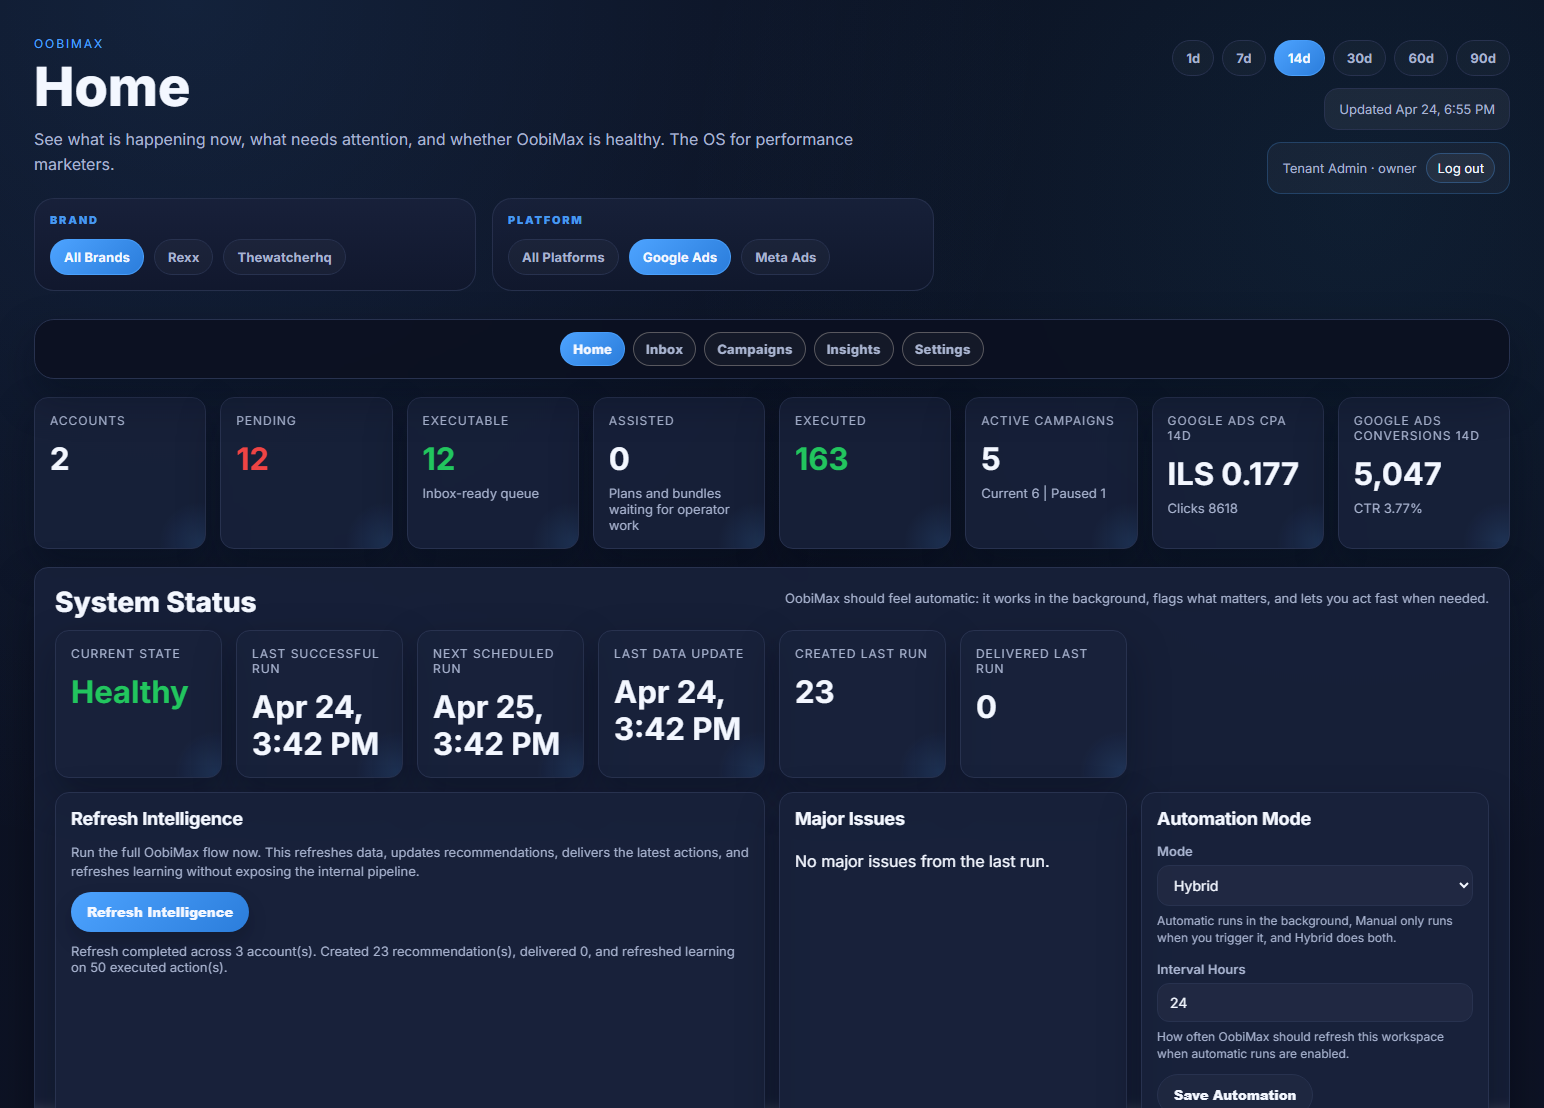The width and height of the screenshot is (1544, 1108).
Task: Click Save Automation button
Action: click(x=1234, y=1094)
